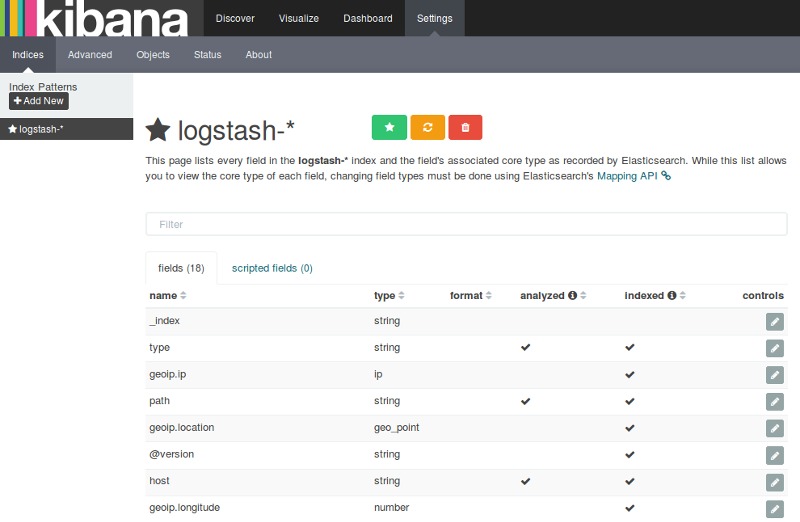Image resolution: width=800 pixels, height=522 pixels.
Task: Edit the _index field with pencil icon
Action: tap(774, 321)
